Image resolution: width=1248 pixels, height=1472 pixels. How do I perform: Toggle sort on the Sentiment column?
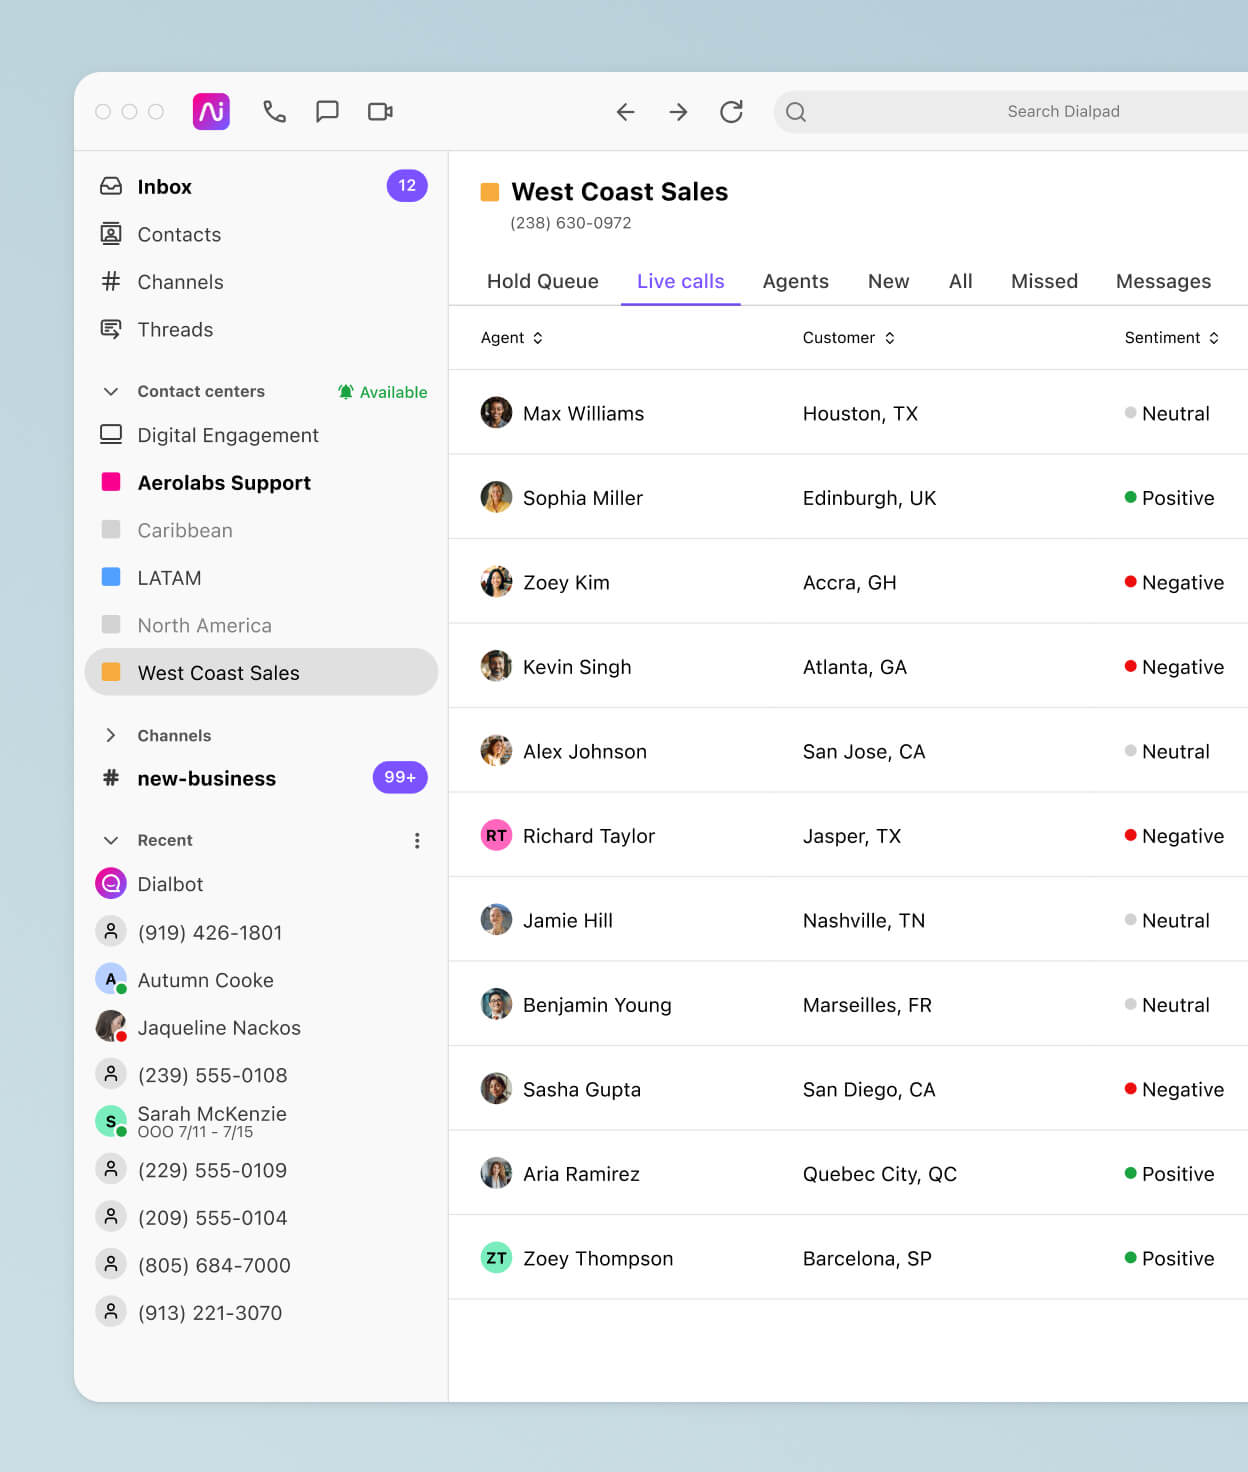click(1212, 338)
